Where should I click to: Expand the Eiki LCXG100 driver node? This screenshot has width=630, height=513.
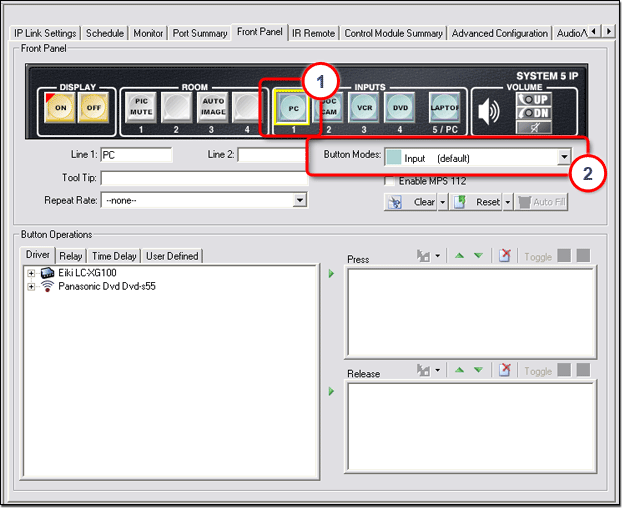(31, 273)
